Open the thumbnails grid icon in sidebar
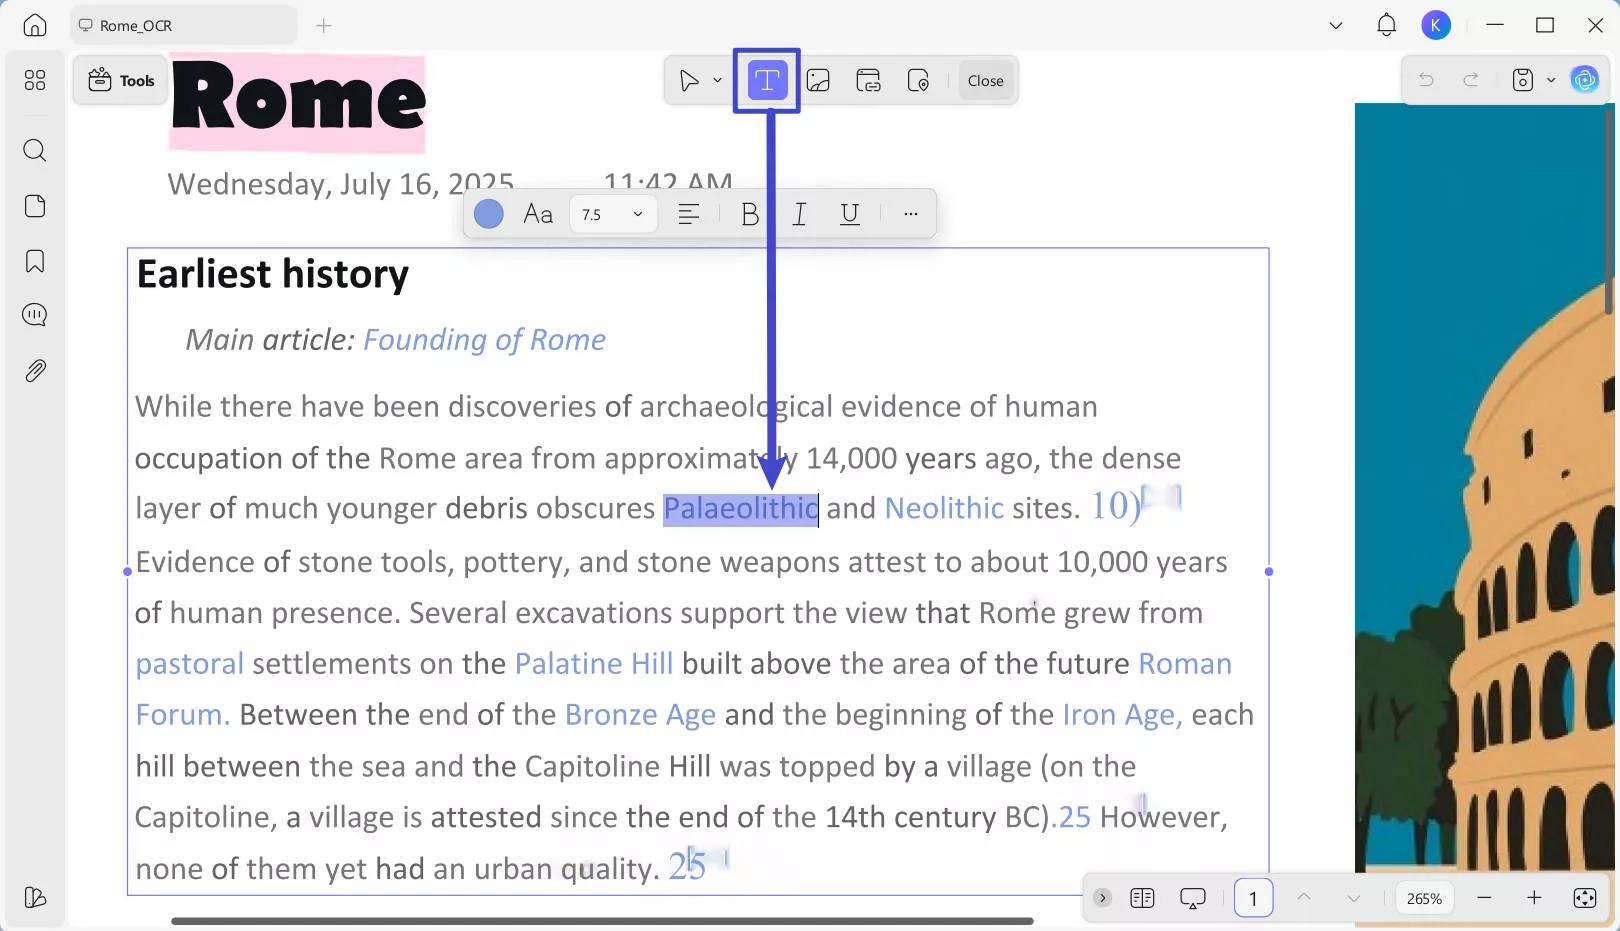Screen dimensions: 1620x931 point(35,80)
